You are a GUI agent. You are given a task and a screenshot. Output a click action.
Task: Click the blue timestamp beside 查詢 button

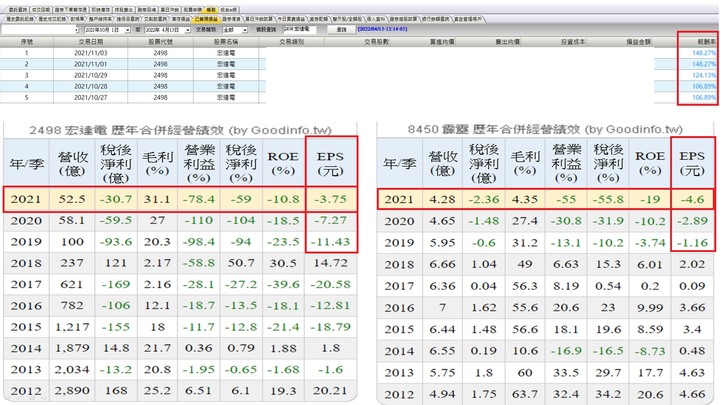[x=382, y=29]
